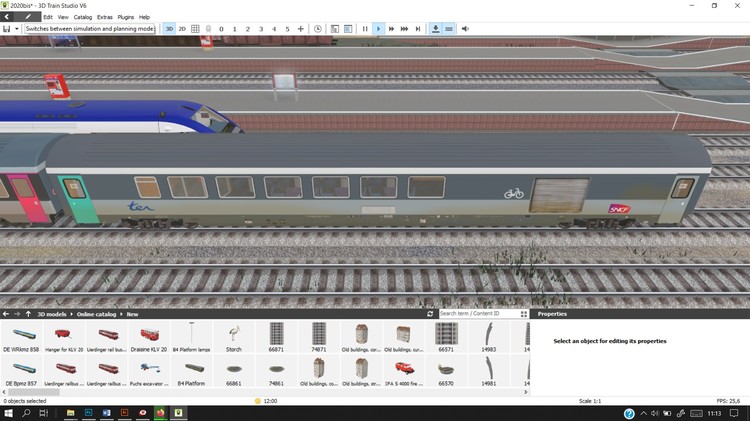Open the Extras menu
This screenshot has width=750, height=421.
[x=104, y=17]
